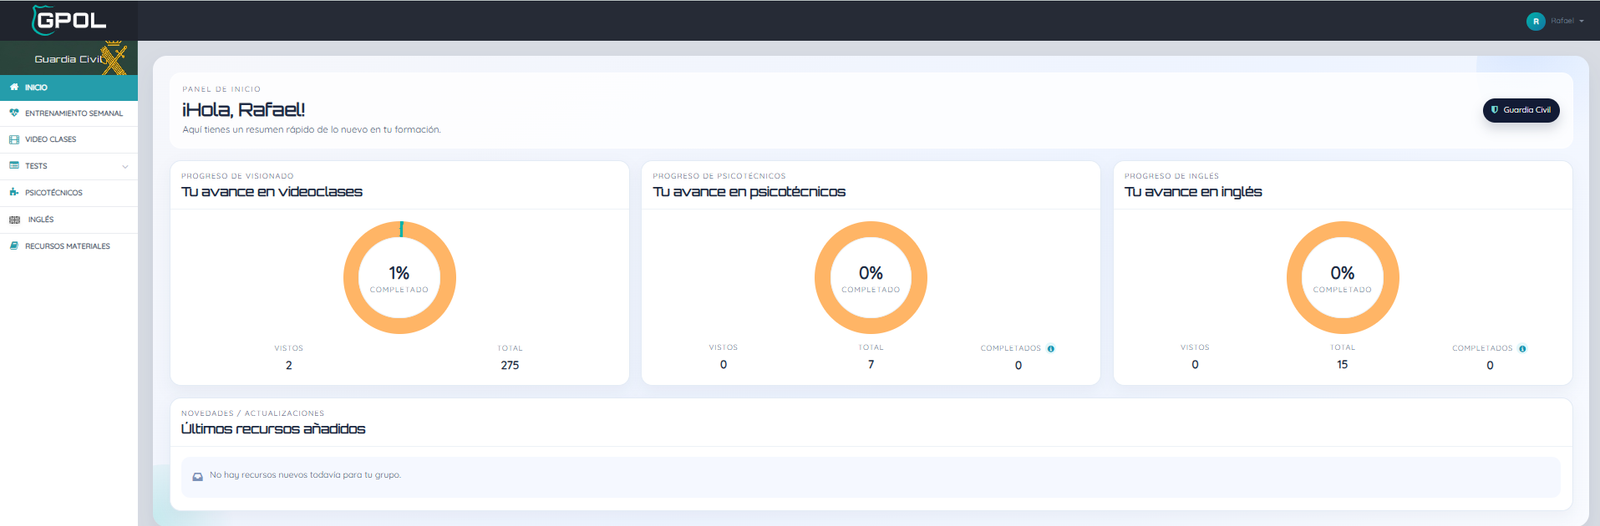This screenshot has width=1600, height=526.
Task: Click 'Progreso de visionado' label
Action: [237, 176]
